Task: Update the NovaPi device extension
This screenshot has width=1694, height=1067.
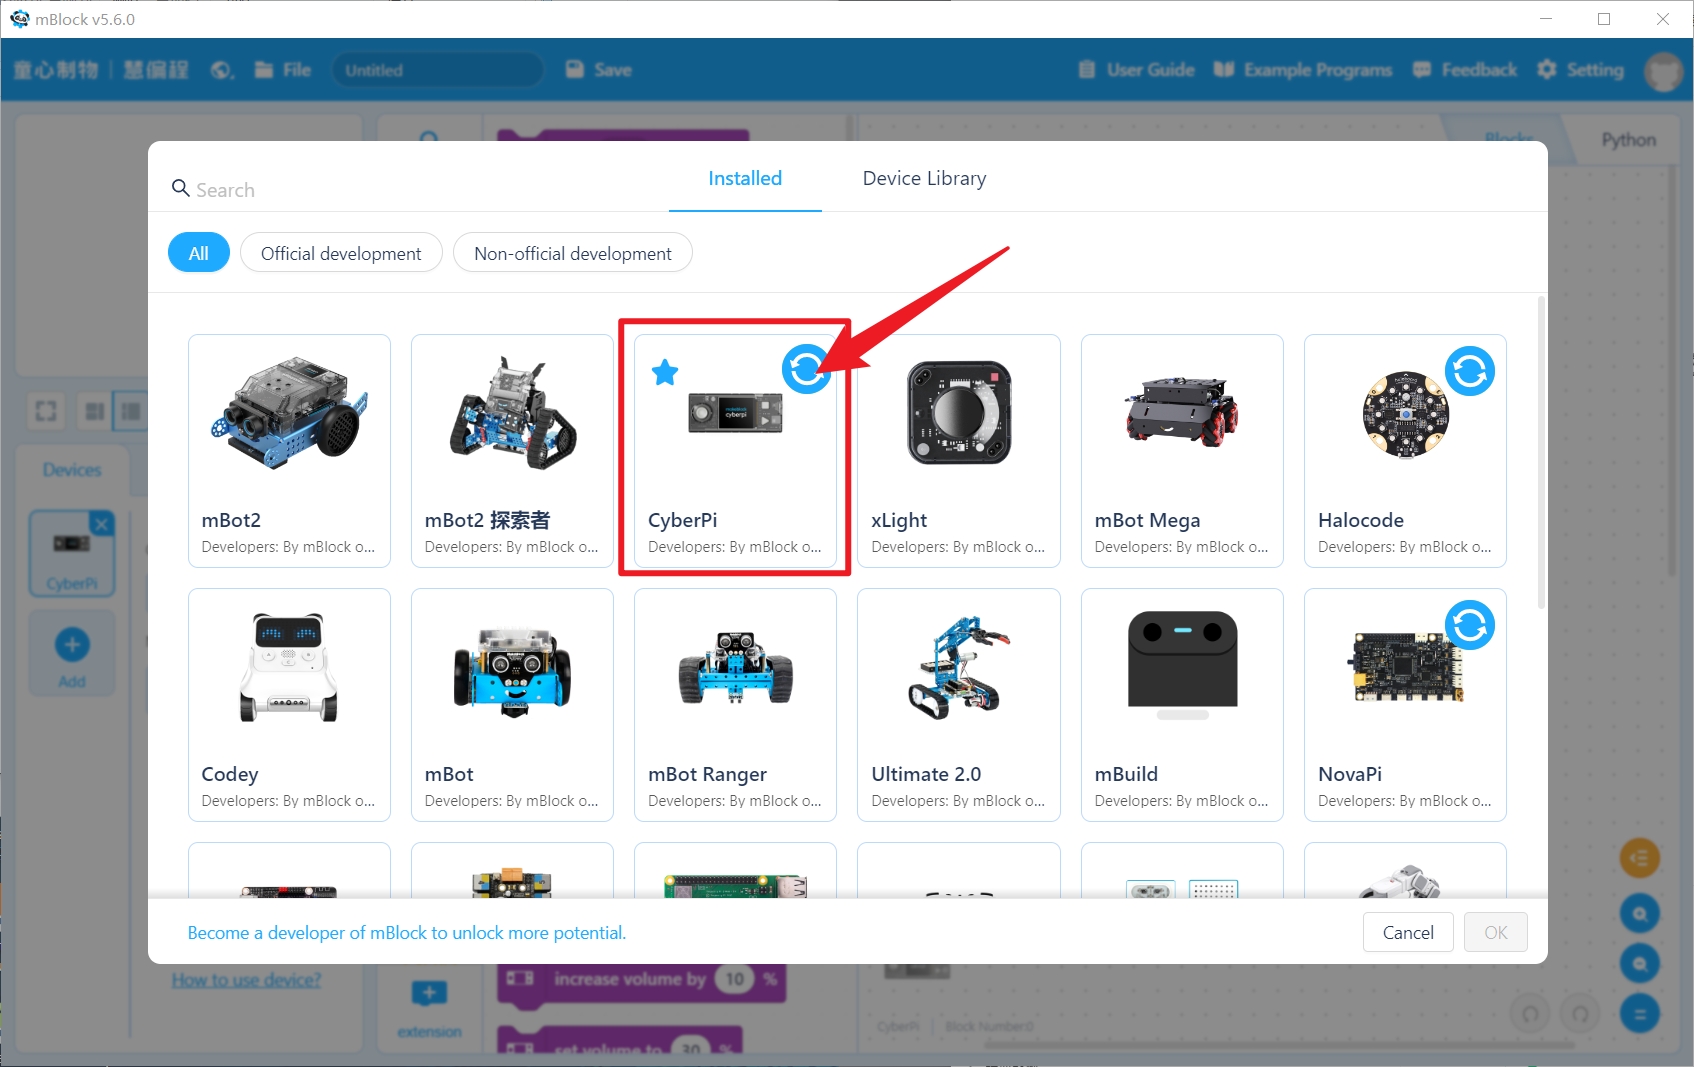Action: point(1470,624)
